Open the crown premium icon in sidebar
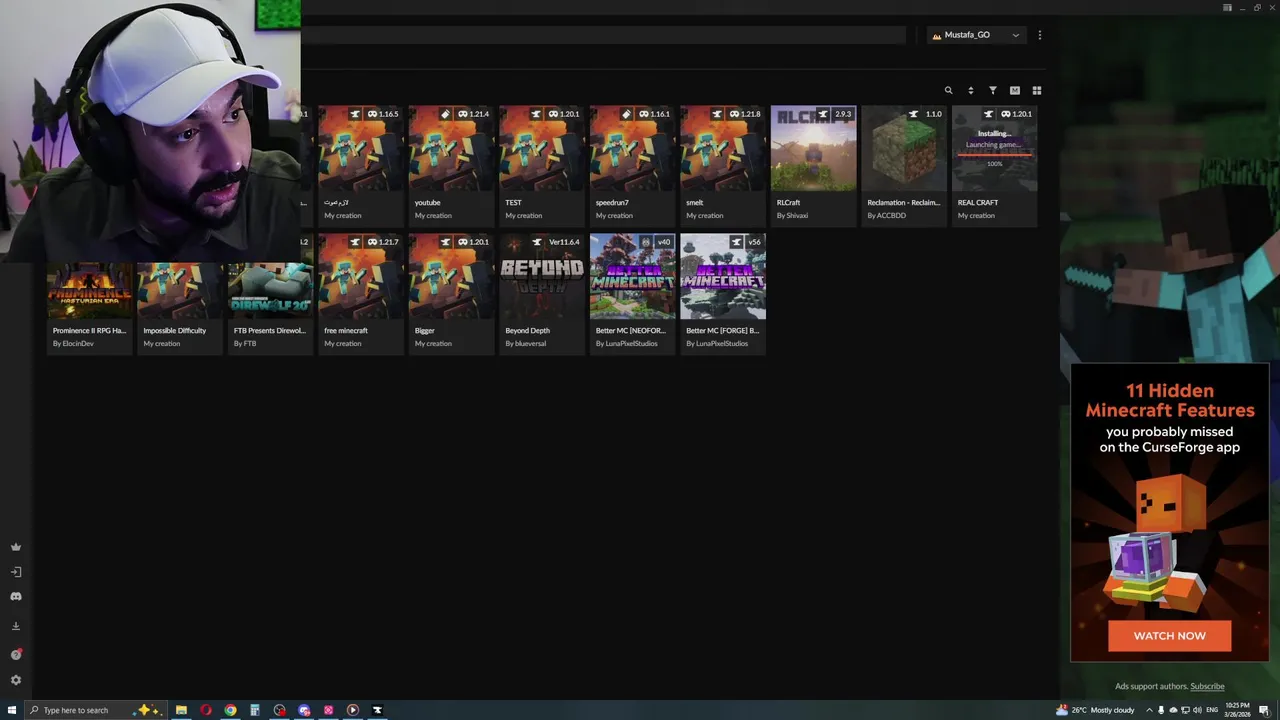Image resolution: width=1280 pixels, height=720 pixels. click(16, 547)
